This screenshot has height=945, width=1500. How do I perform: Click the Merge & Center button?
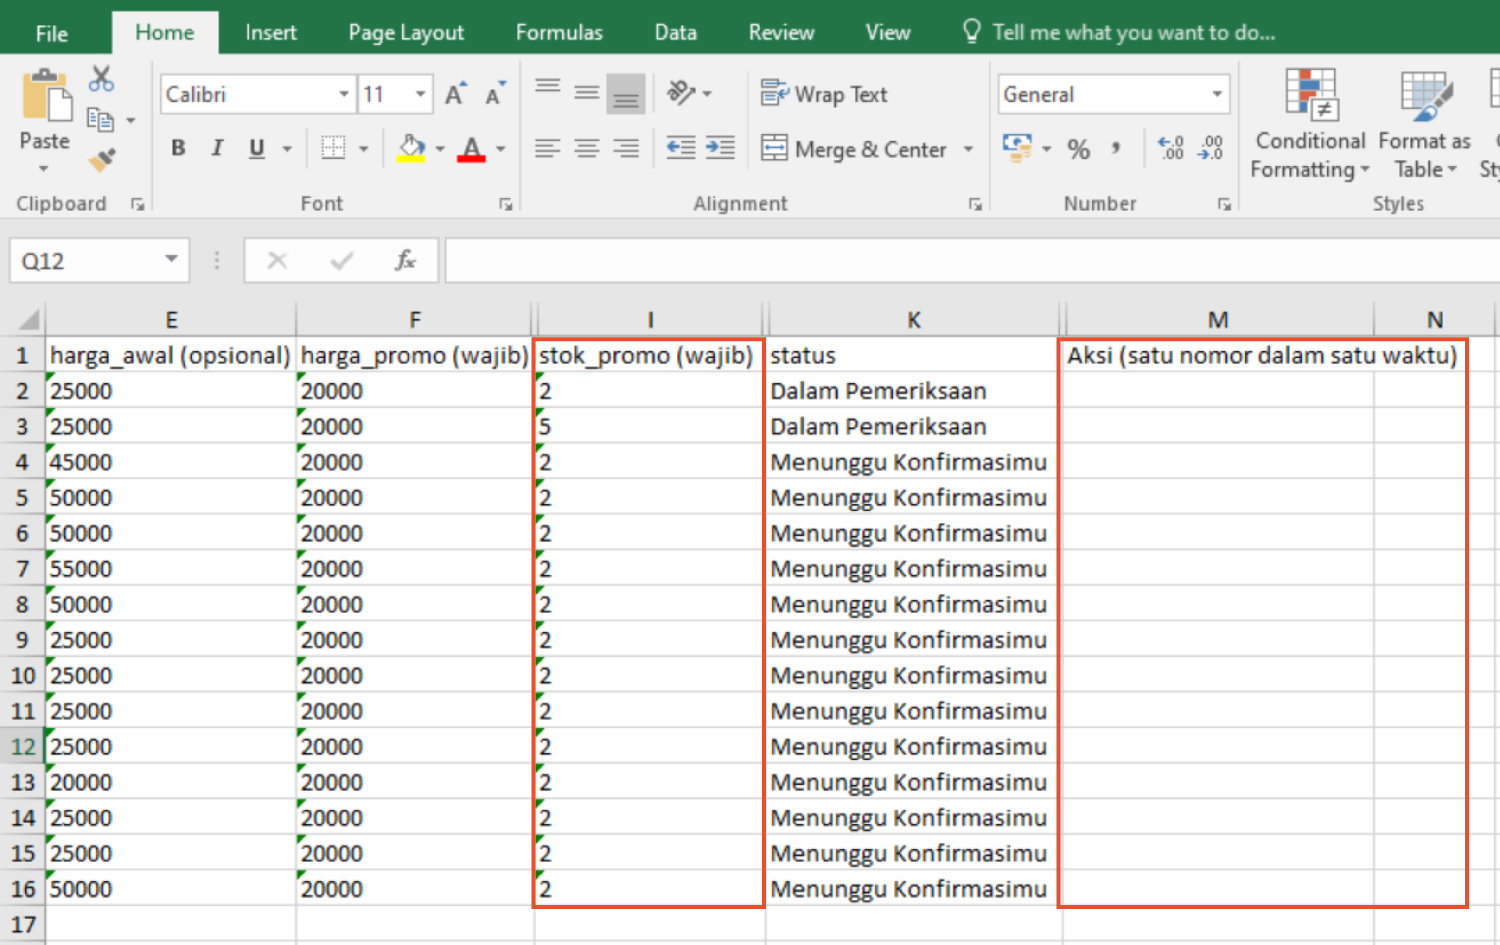click(x=855, y=149)
